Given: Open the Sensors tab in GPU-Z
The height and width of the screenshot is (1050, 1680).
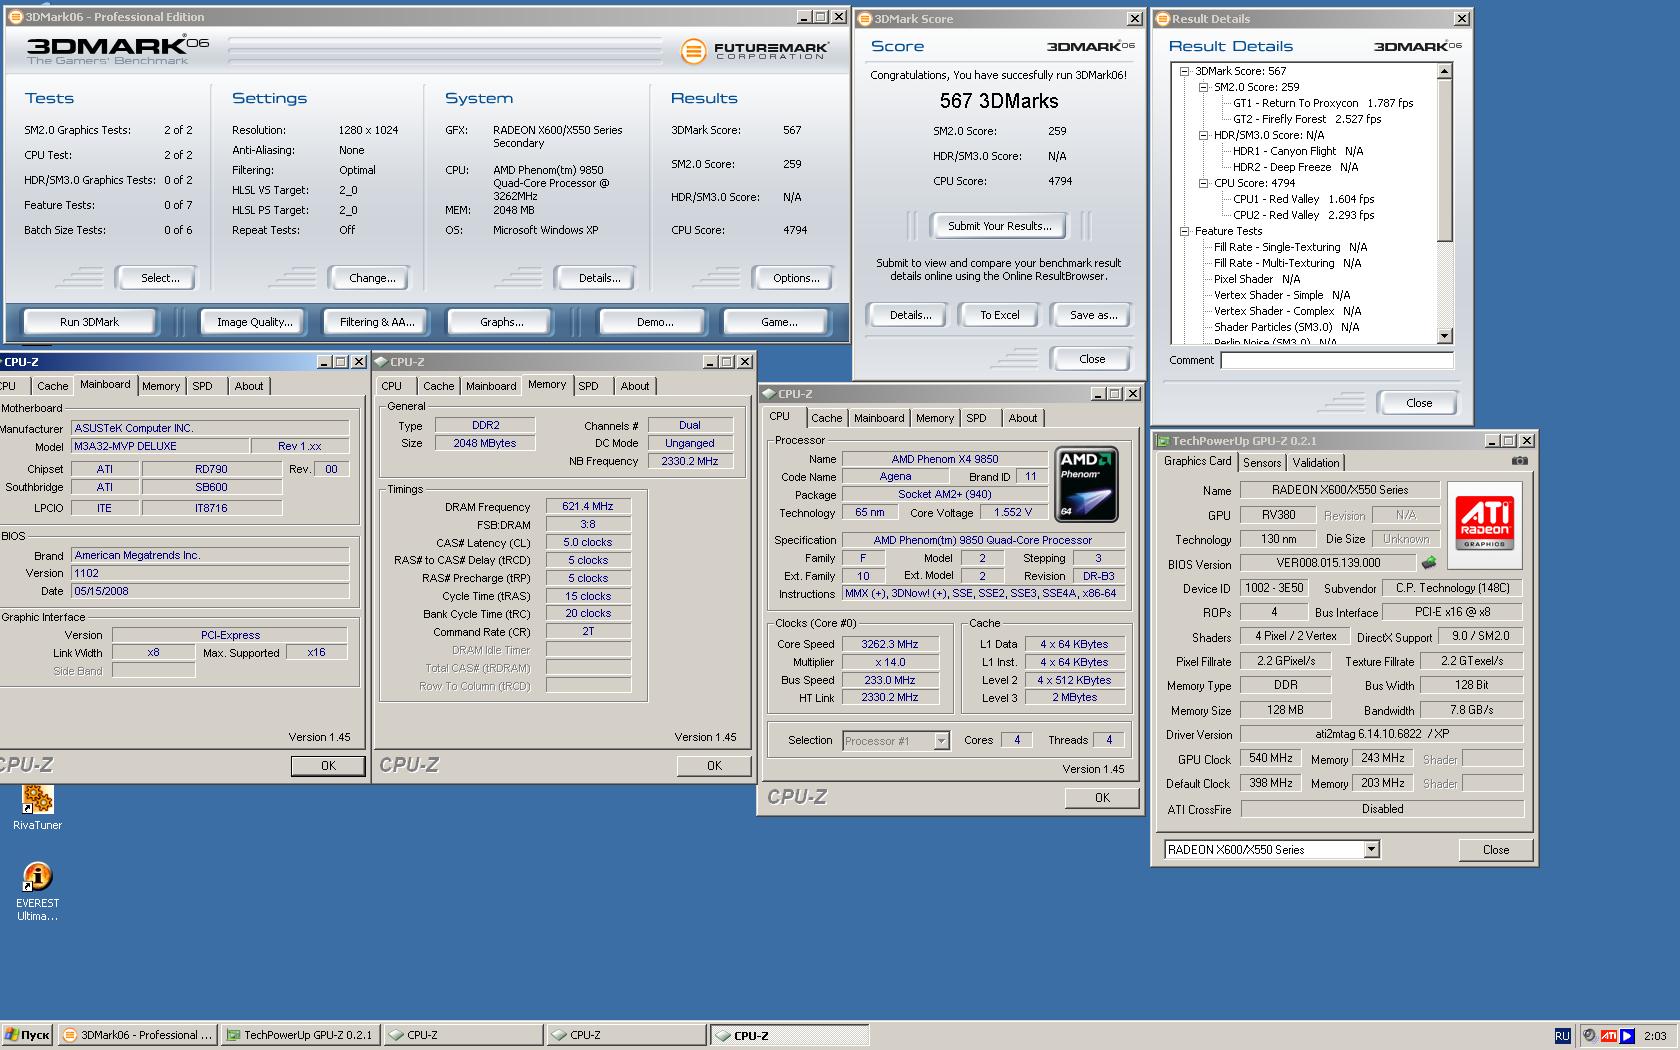Looking at the screenshot, I should pos(1262,463).
